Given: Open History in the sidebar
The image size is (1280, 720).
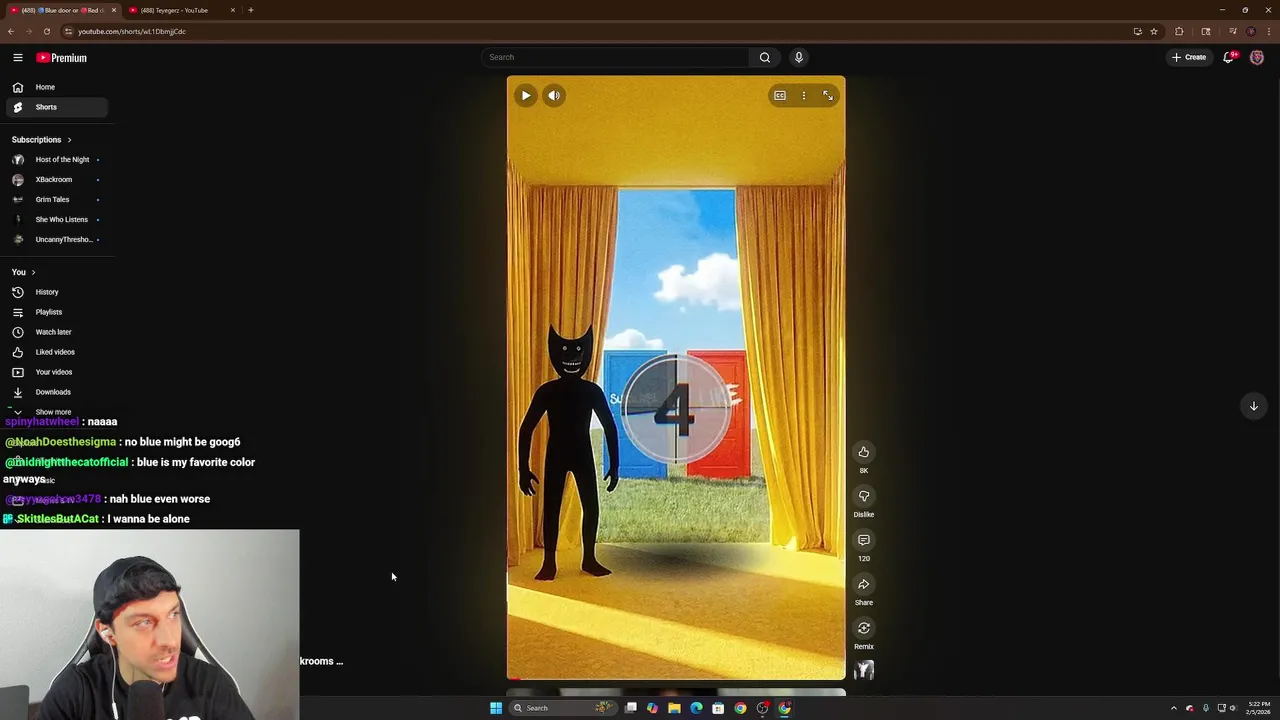Looking at the screenshot, I should point(57,292).
